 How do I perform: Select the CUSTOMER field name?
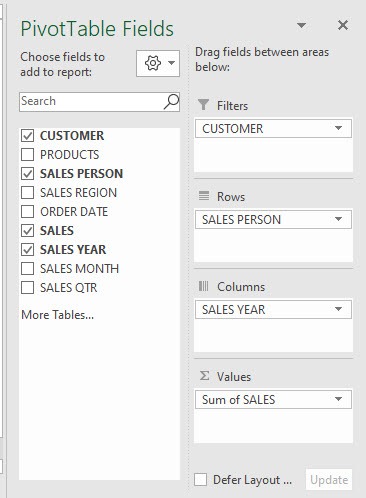tap(72, 136)
